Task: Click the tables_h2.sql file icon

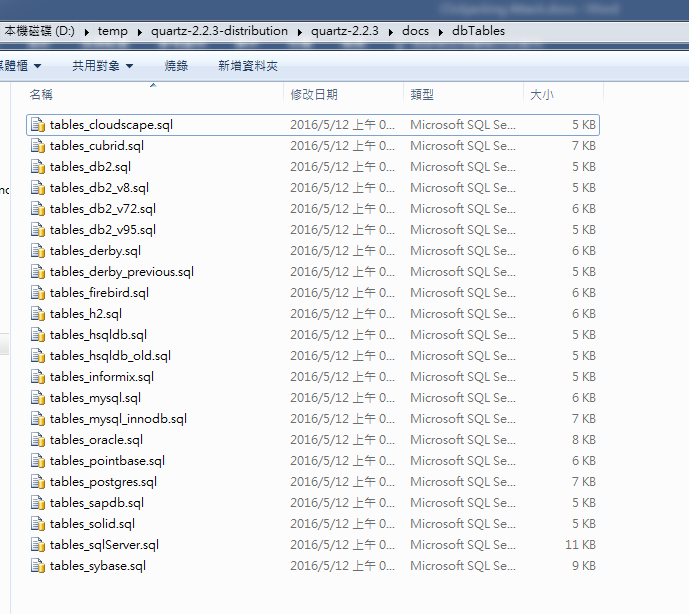Action: tap(38, 314)
